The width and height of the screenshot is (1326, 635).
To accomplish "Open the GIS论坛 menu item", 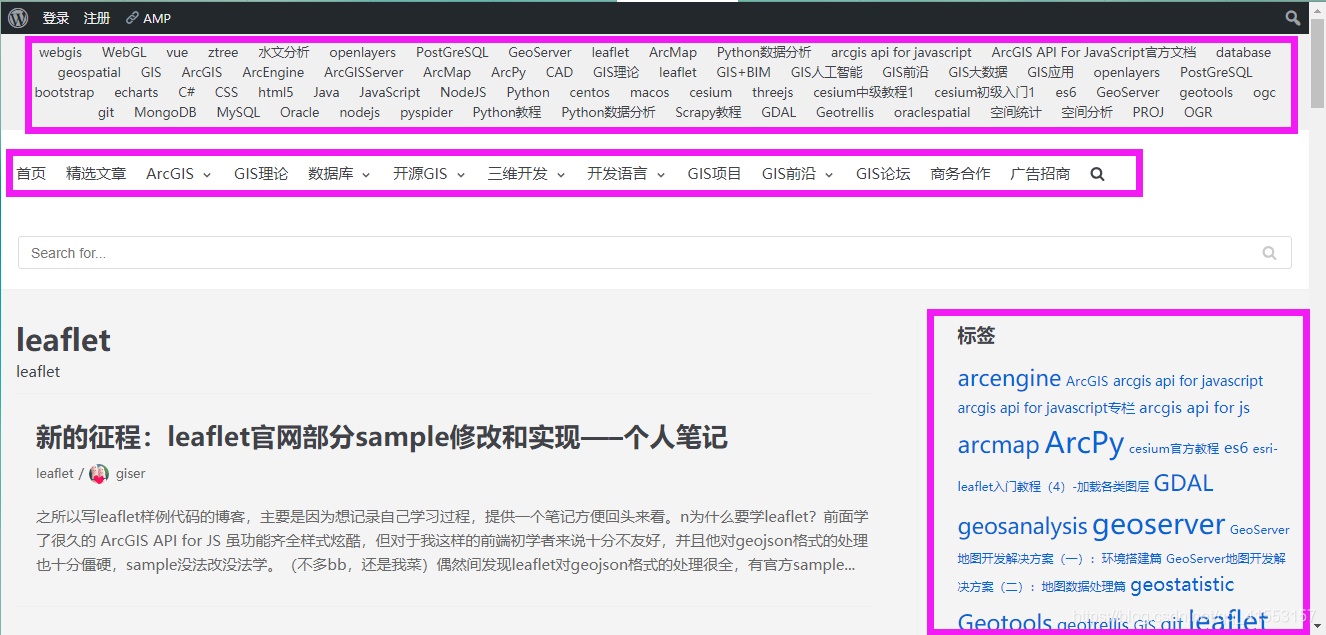I will coord(883,173).
